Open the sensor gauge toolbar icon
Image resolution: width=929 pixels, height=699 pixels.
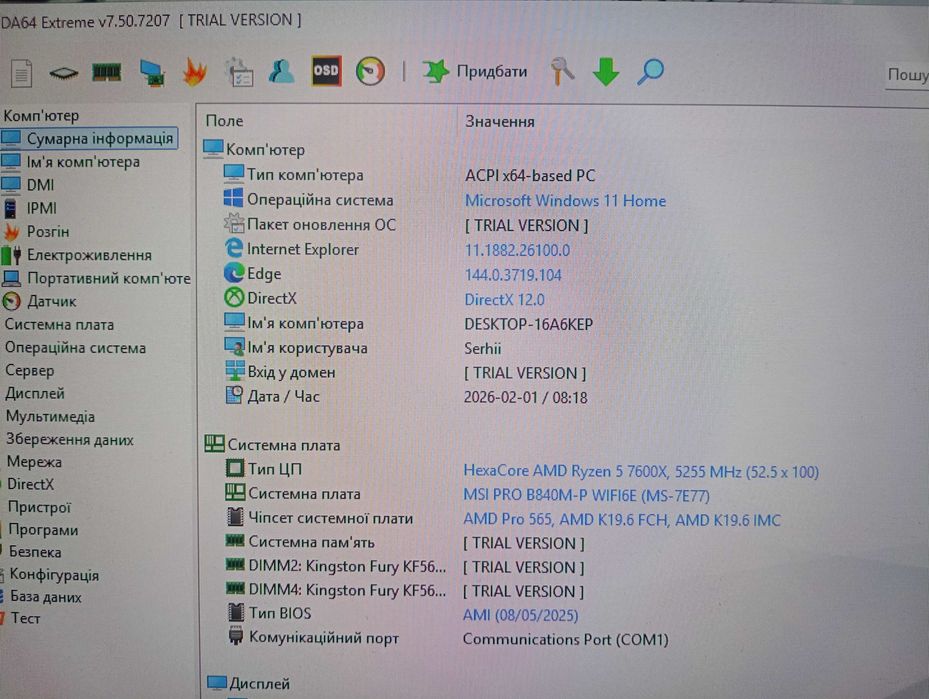tap(370, 72)
